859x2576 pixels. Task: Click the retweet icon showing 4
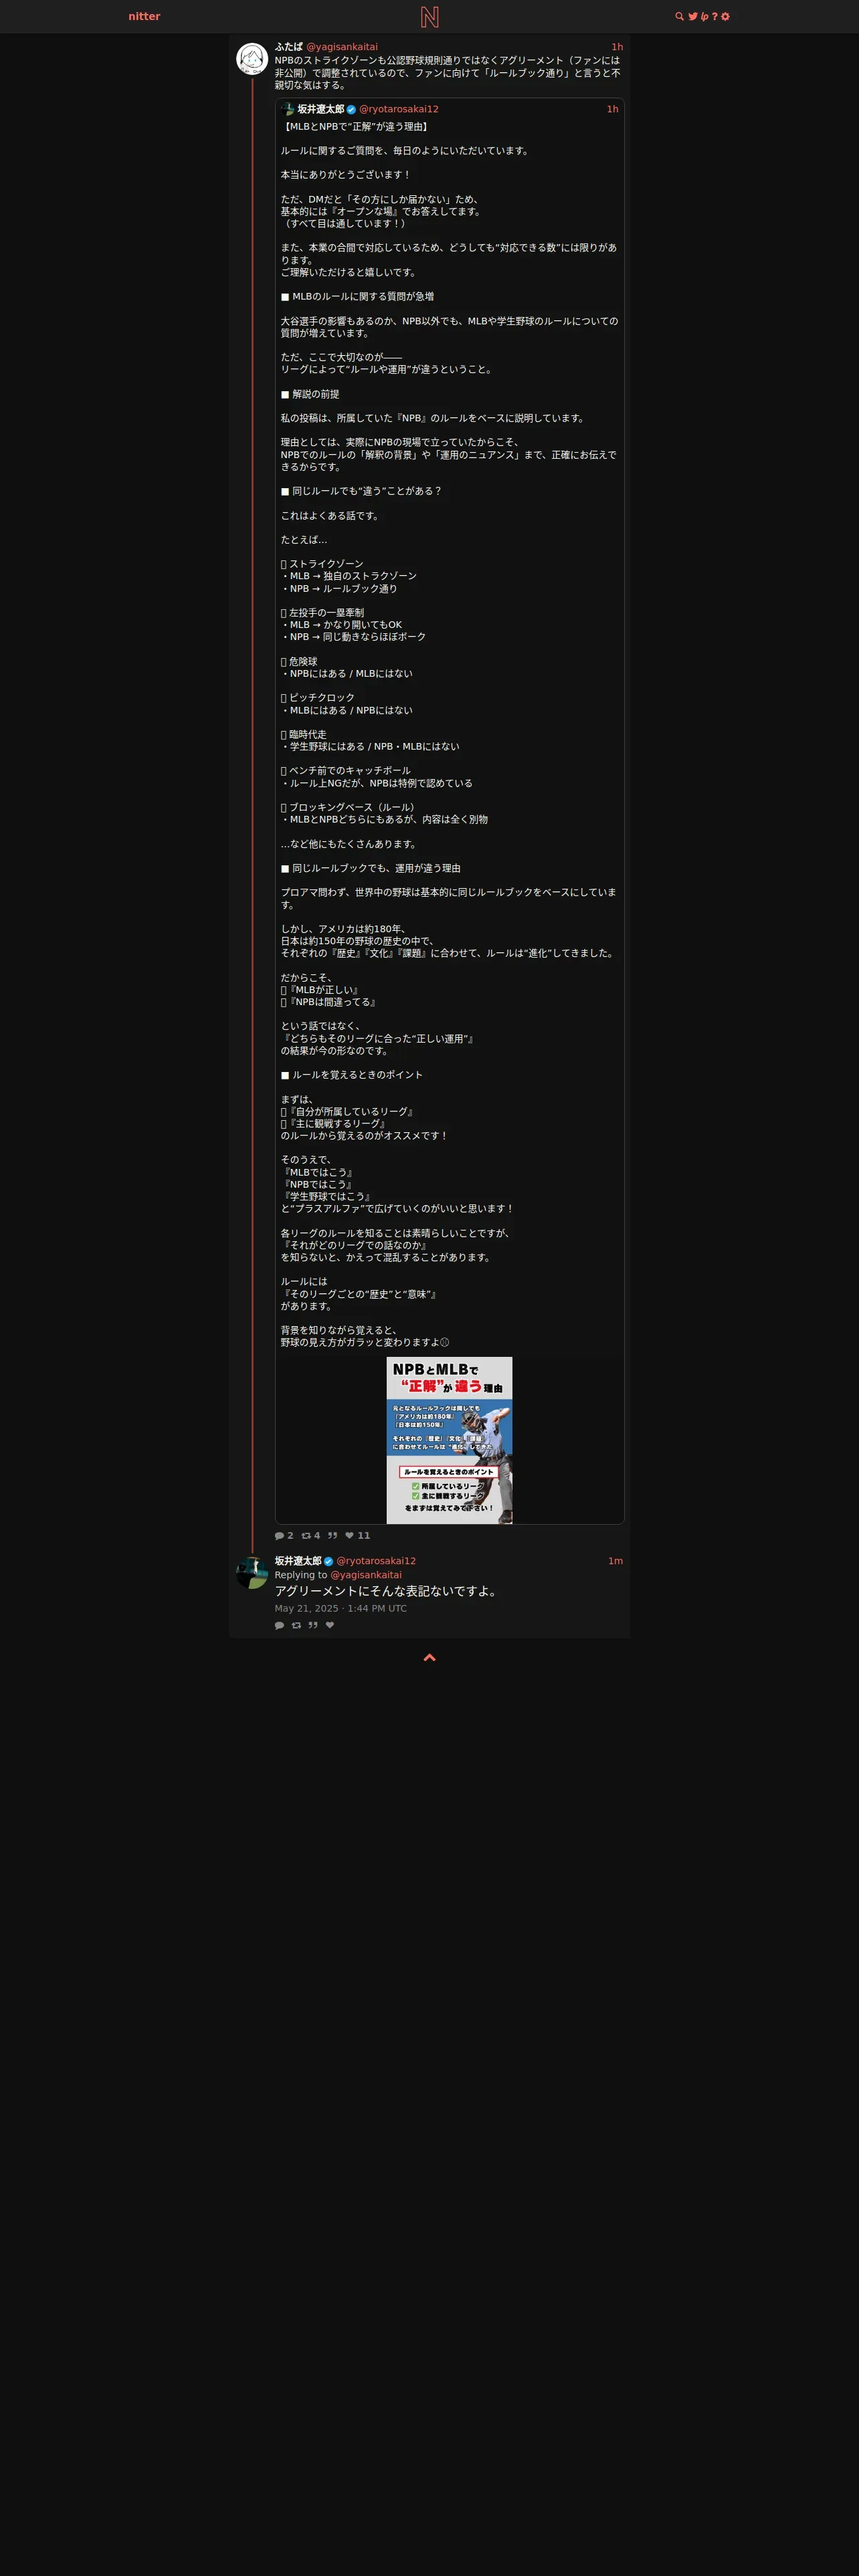click(306, 1535)
